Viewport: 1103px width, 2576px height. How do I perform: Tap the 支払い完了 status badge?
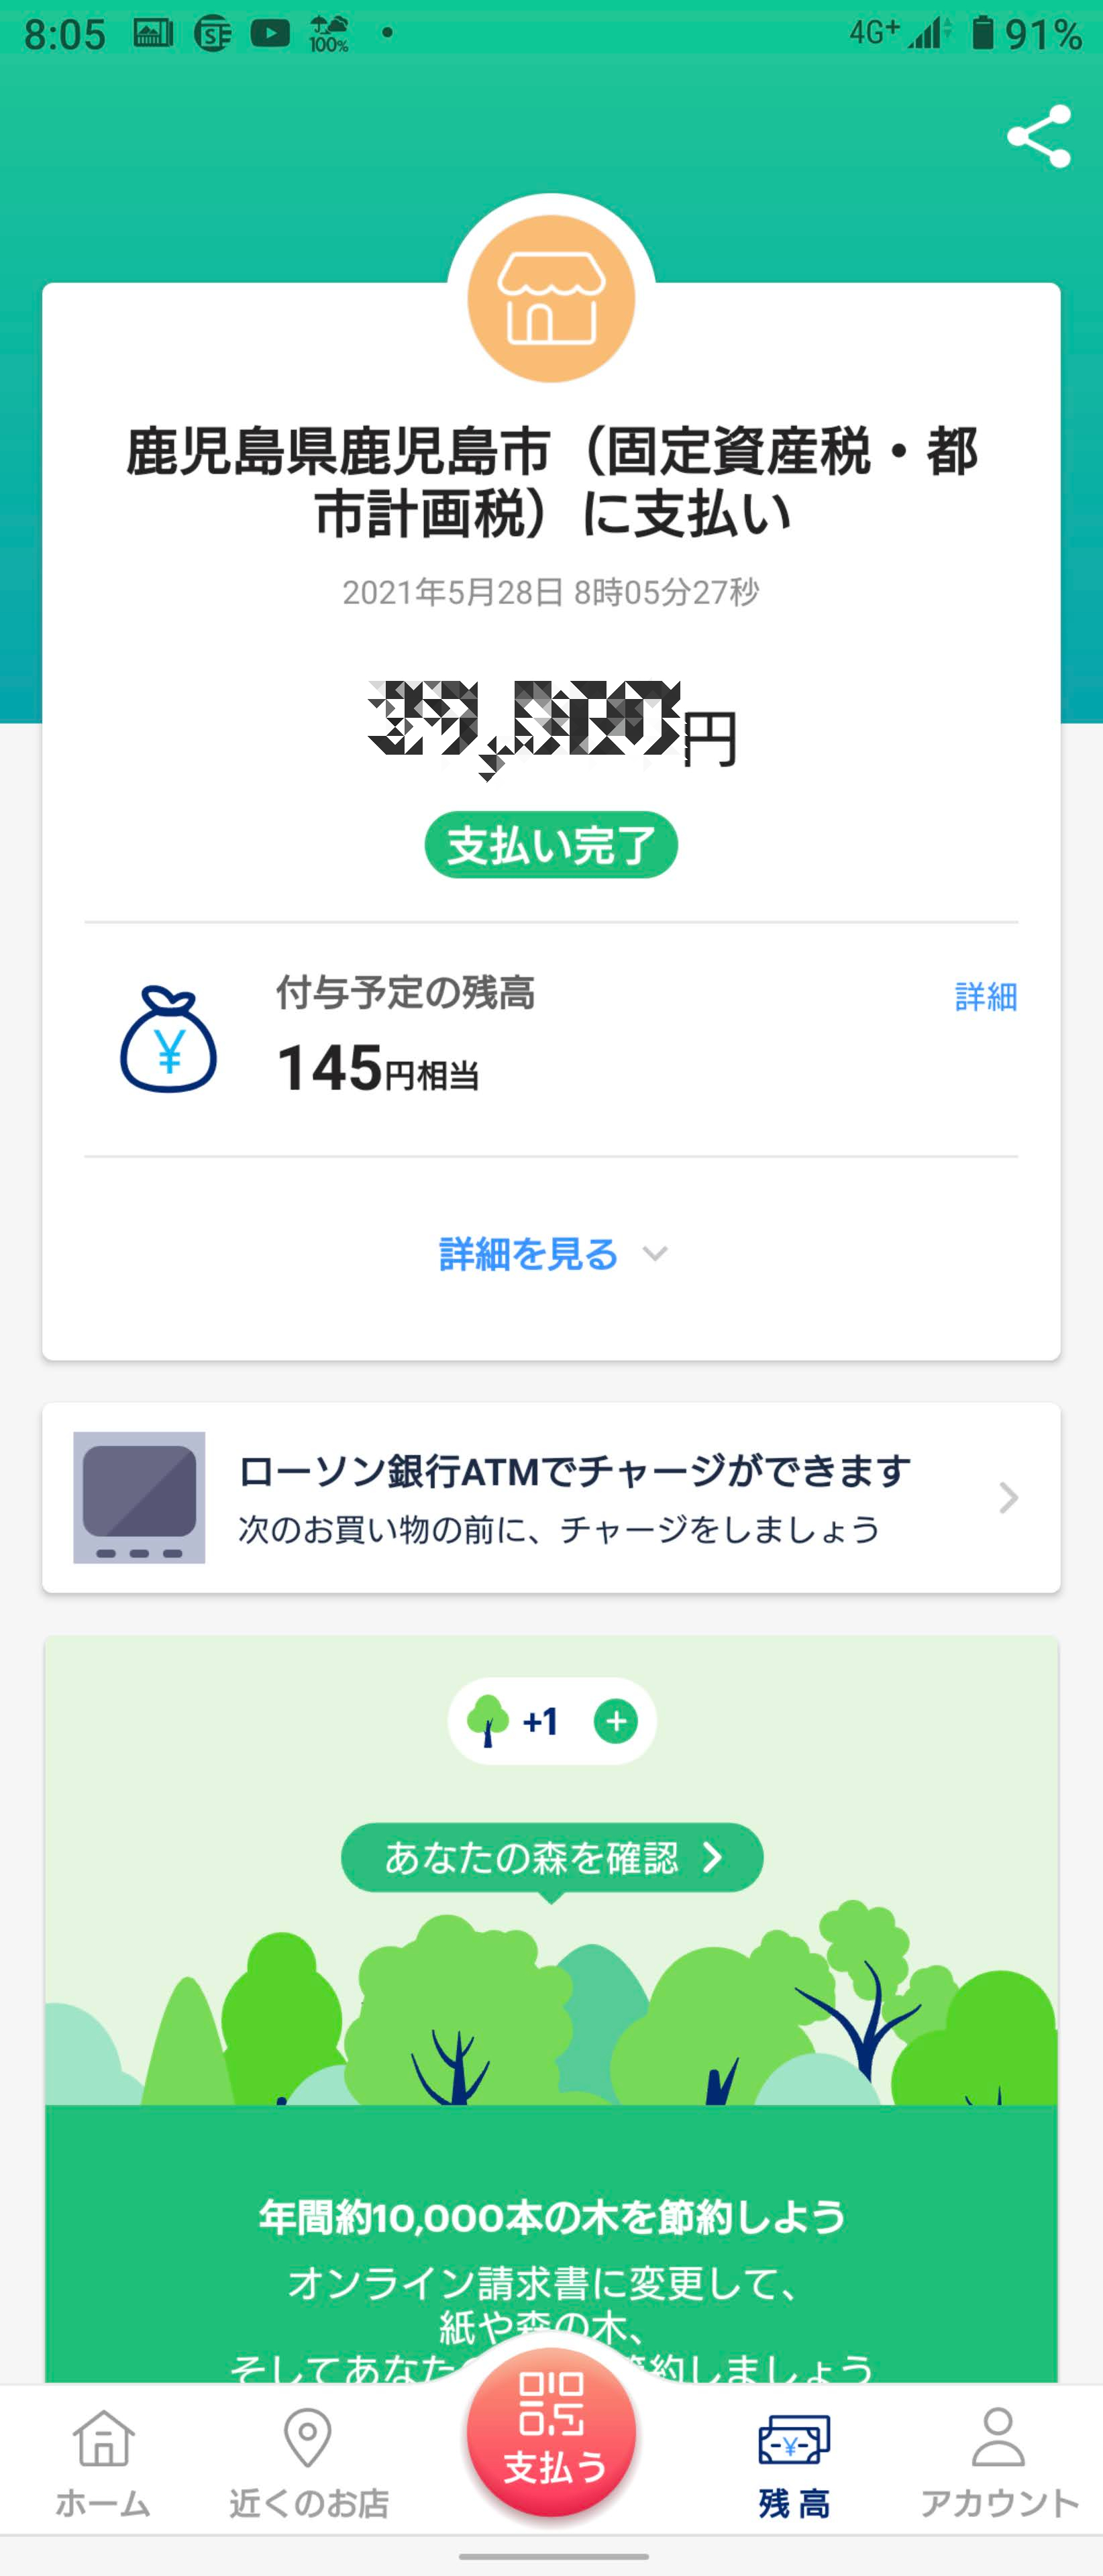(x=551, y=845)
